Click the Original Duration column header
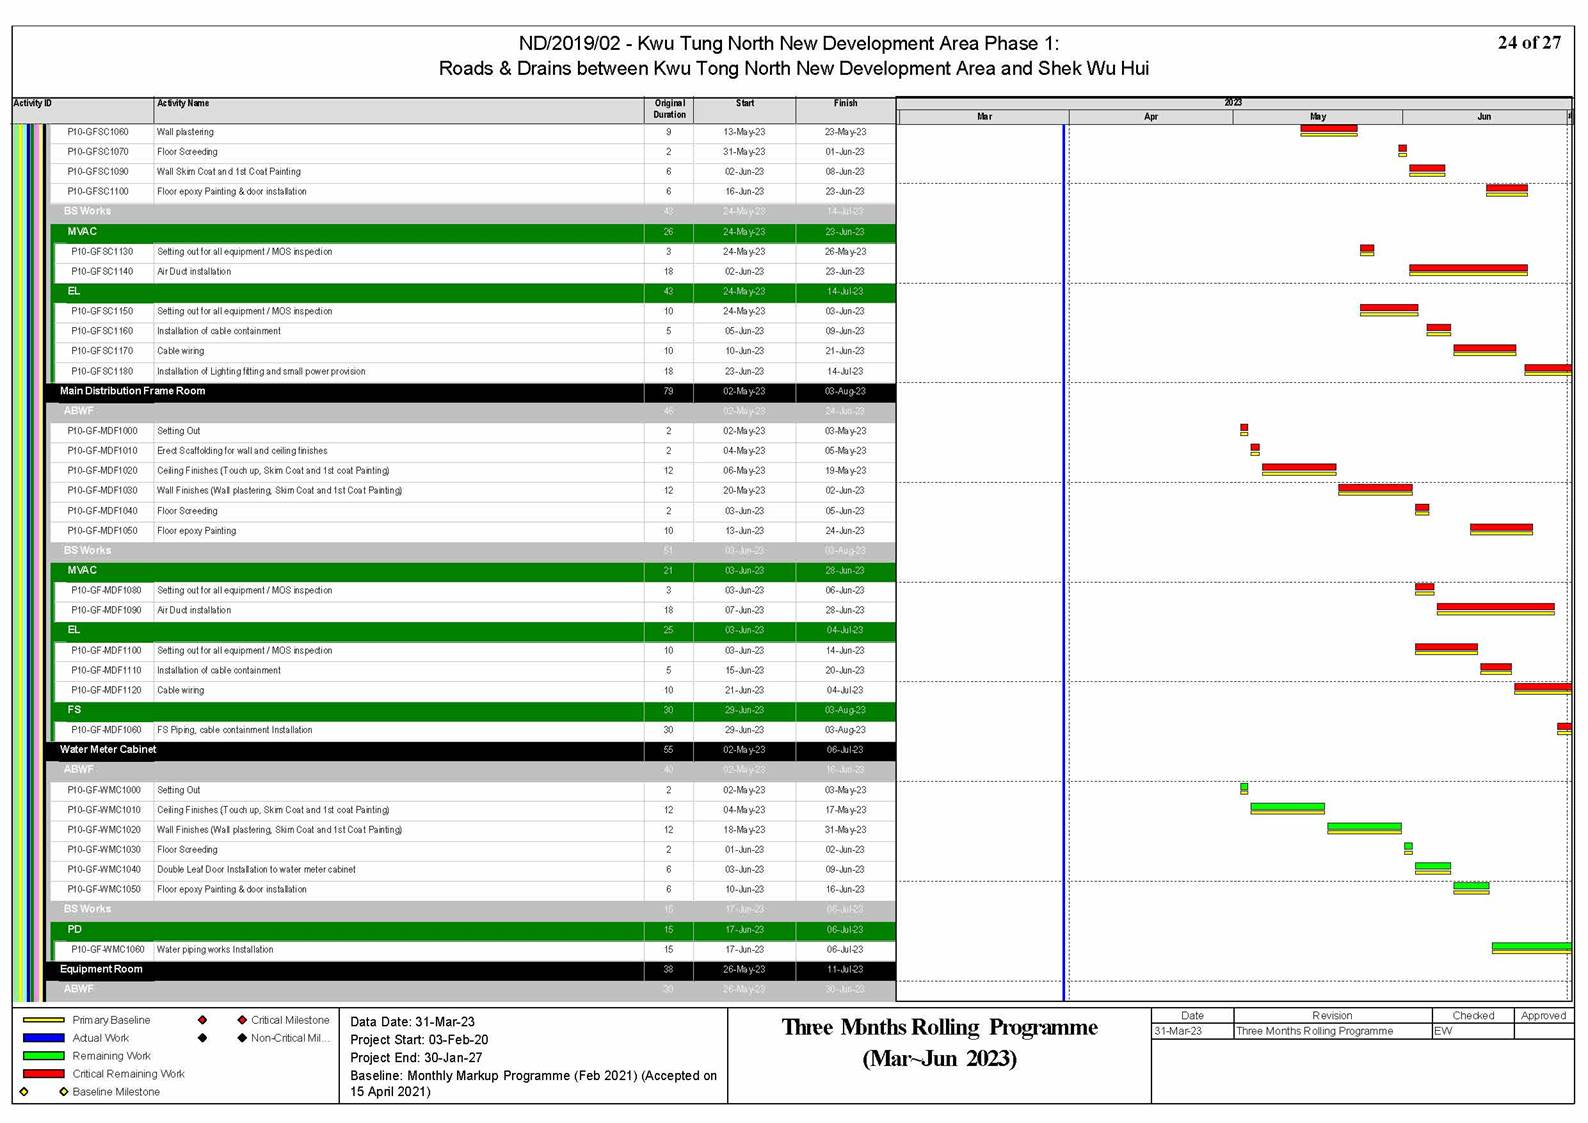 click(669, 109)
